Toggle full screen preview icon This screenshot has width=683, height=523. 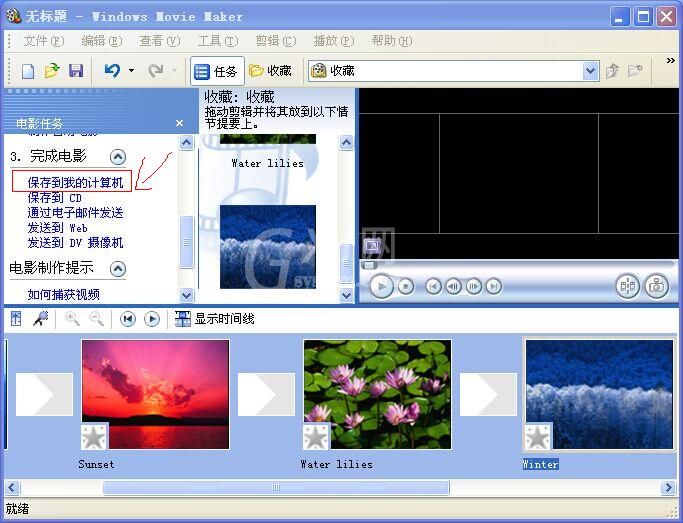coord(372,246)
